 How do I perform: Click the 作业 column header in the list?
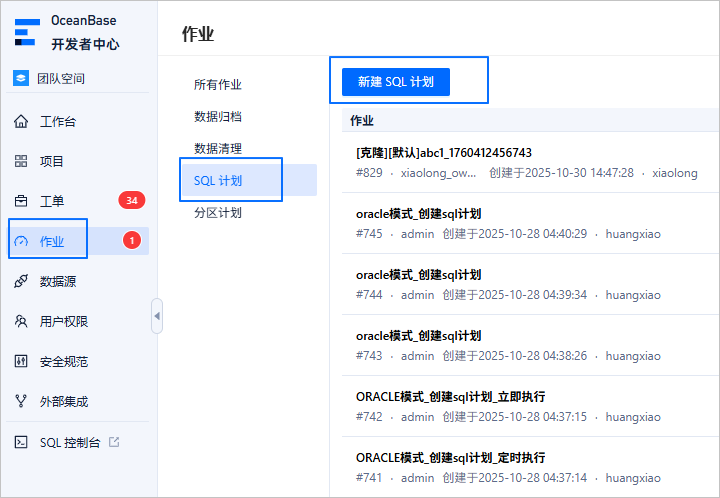[362, 121]
